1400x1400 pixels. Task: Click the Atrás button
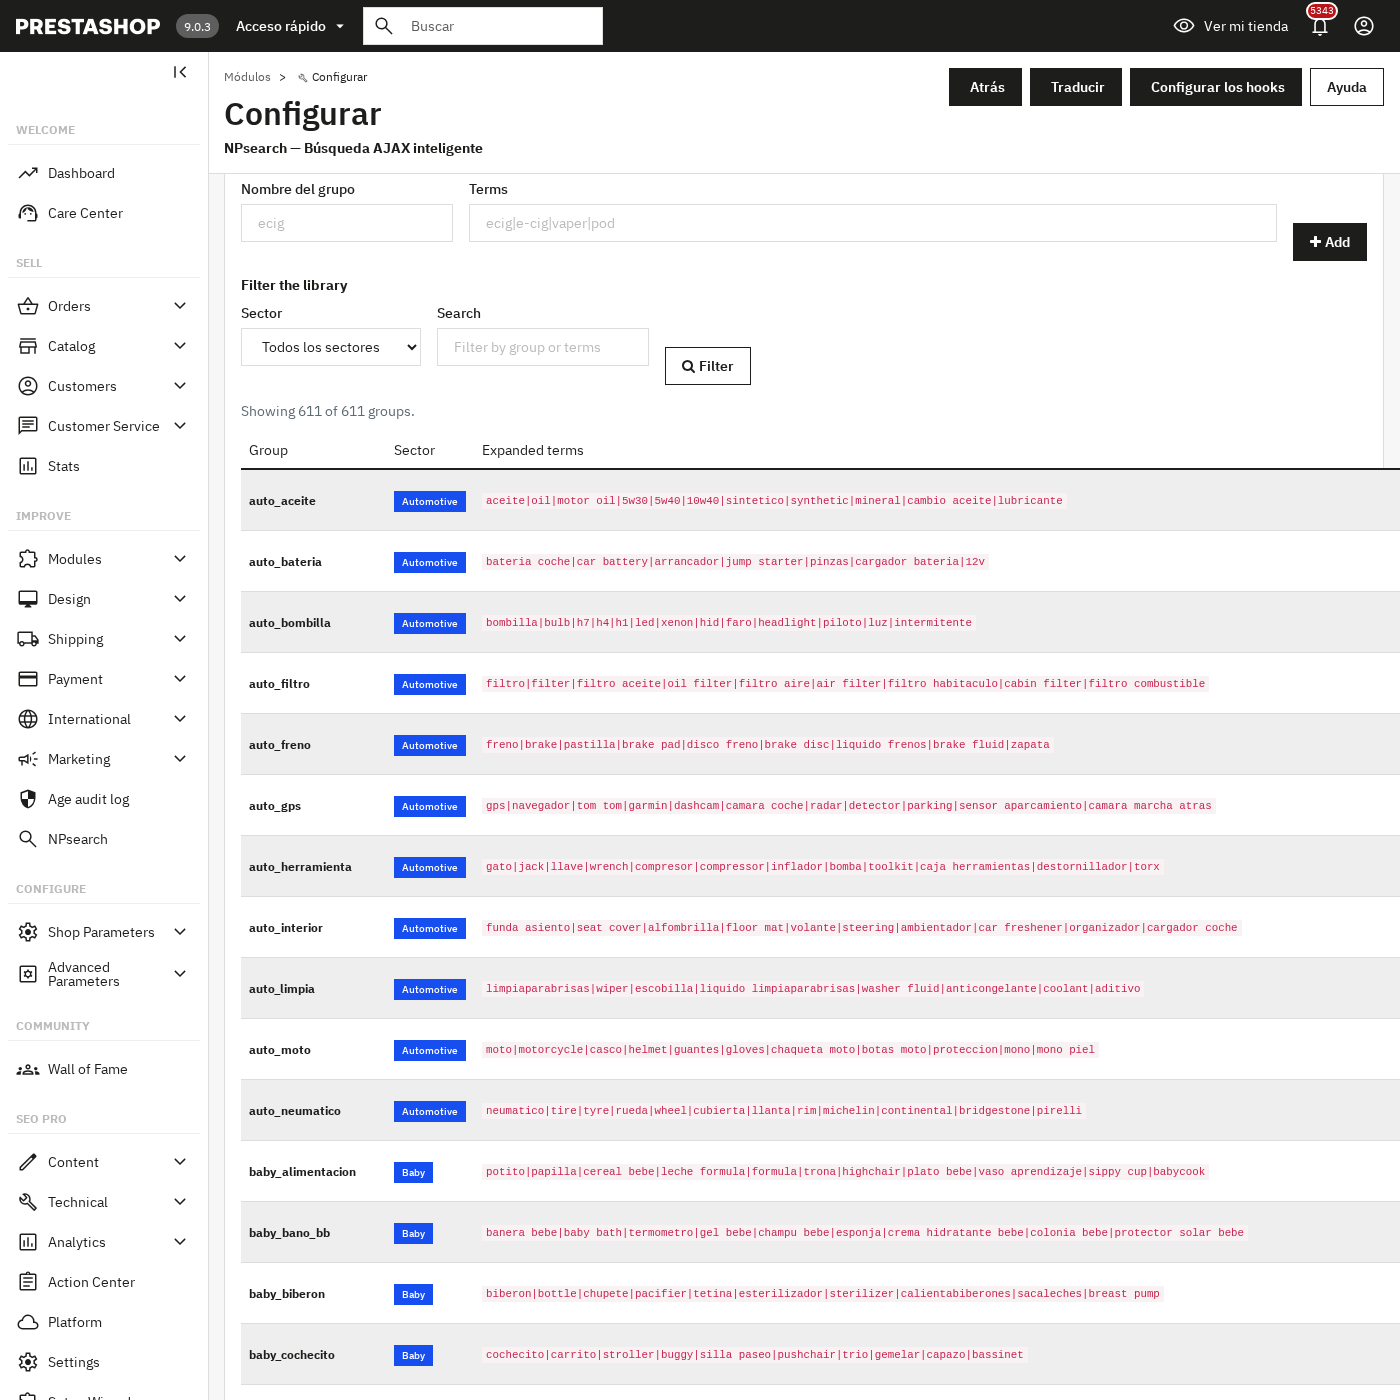(x=985, y=87)
